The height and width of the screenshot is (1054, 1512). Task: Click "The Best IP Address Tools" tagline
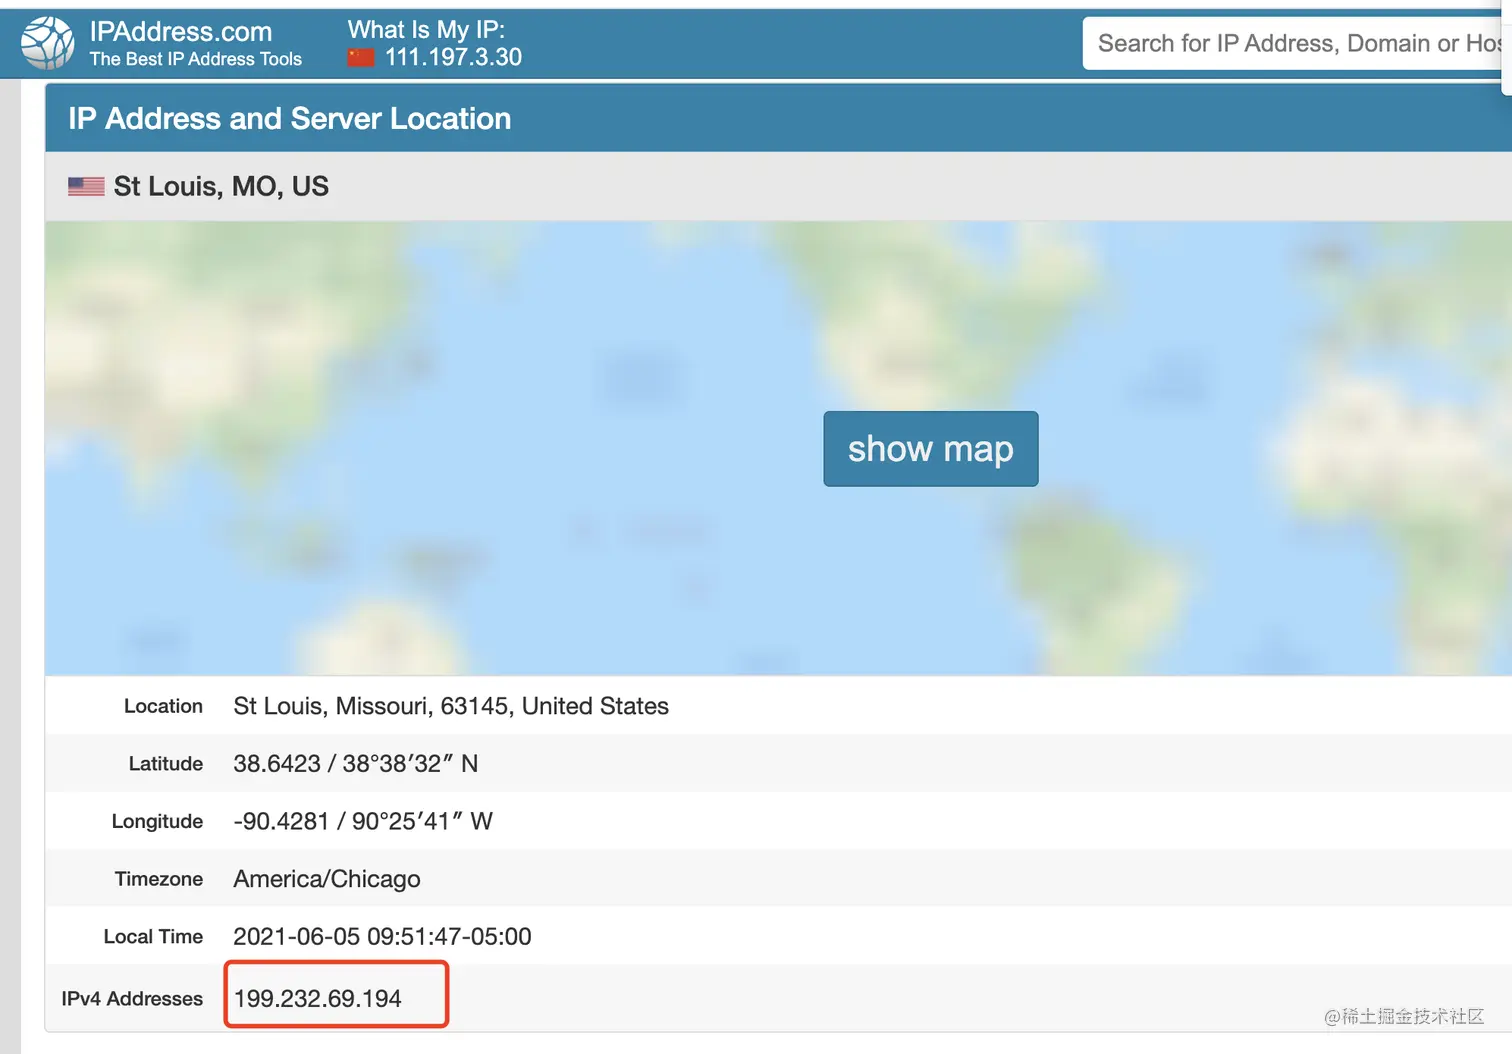196,59
